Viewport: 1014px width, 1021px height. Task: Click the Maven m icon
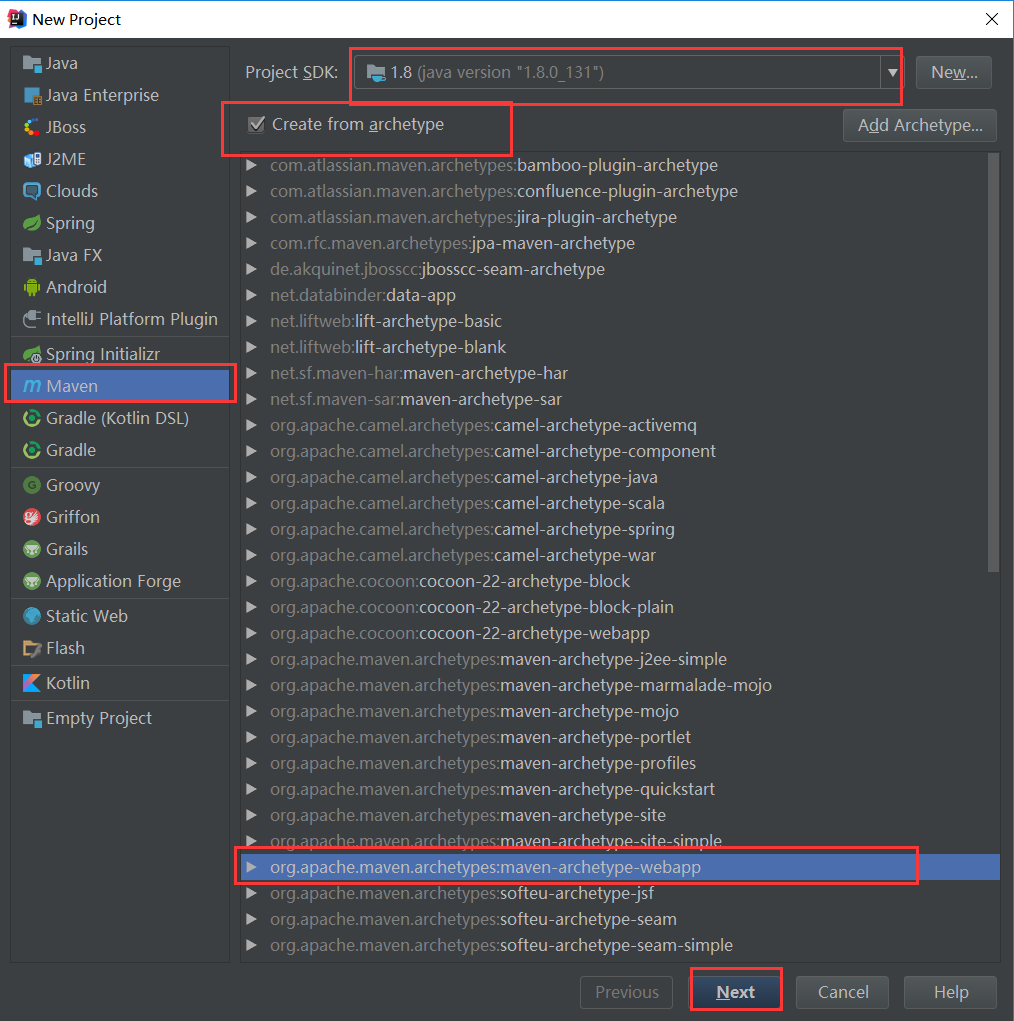(x=32, y=385)
